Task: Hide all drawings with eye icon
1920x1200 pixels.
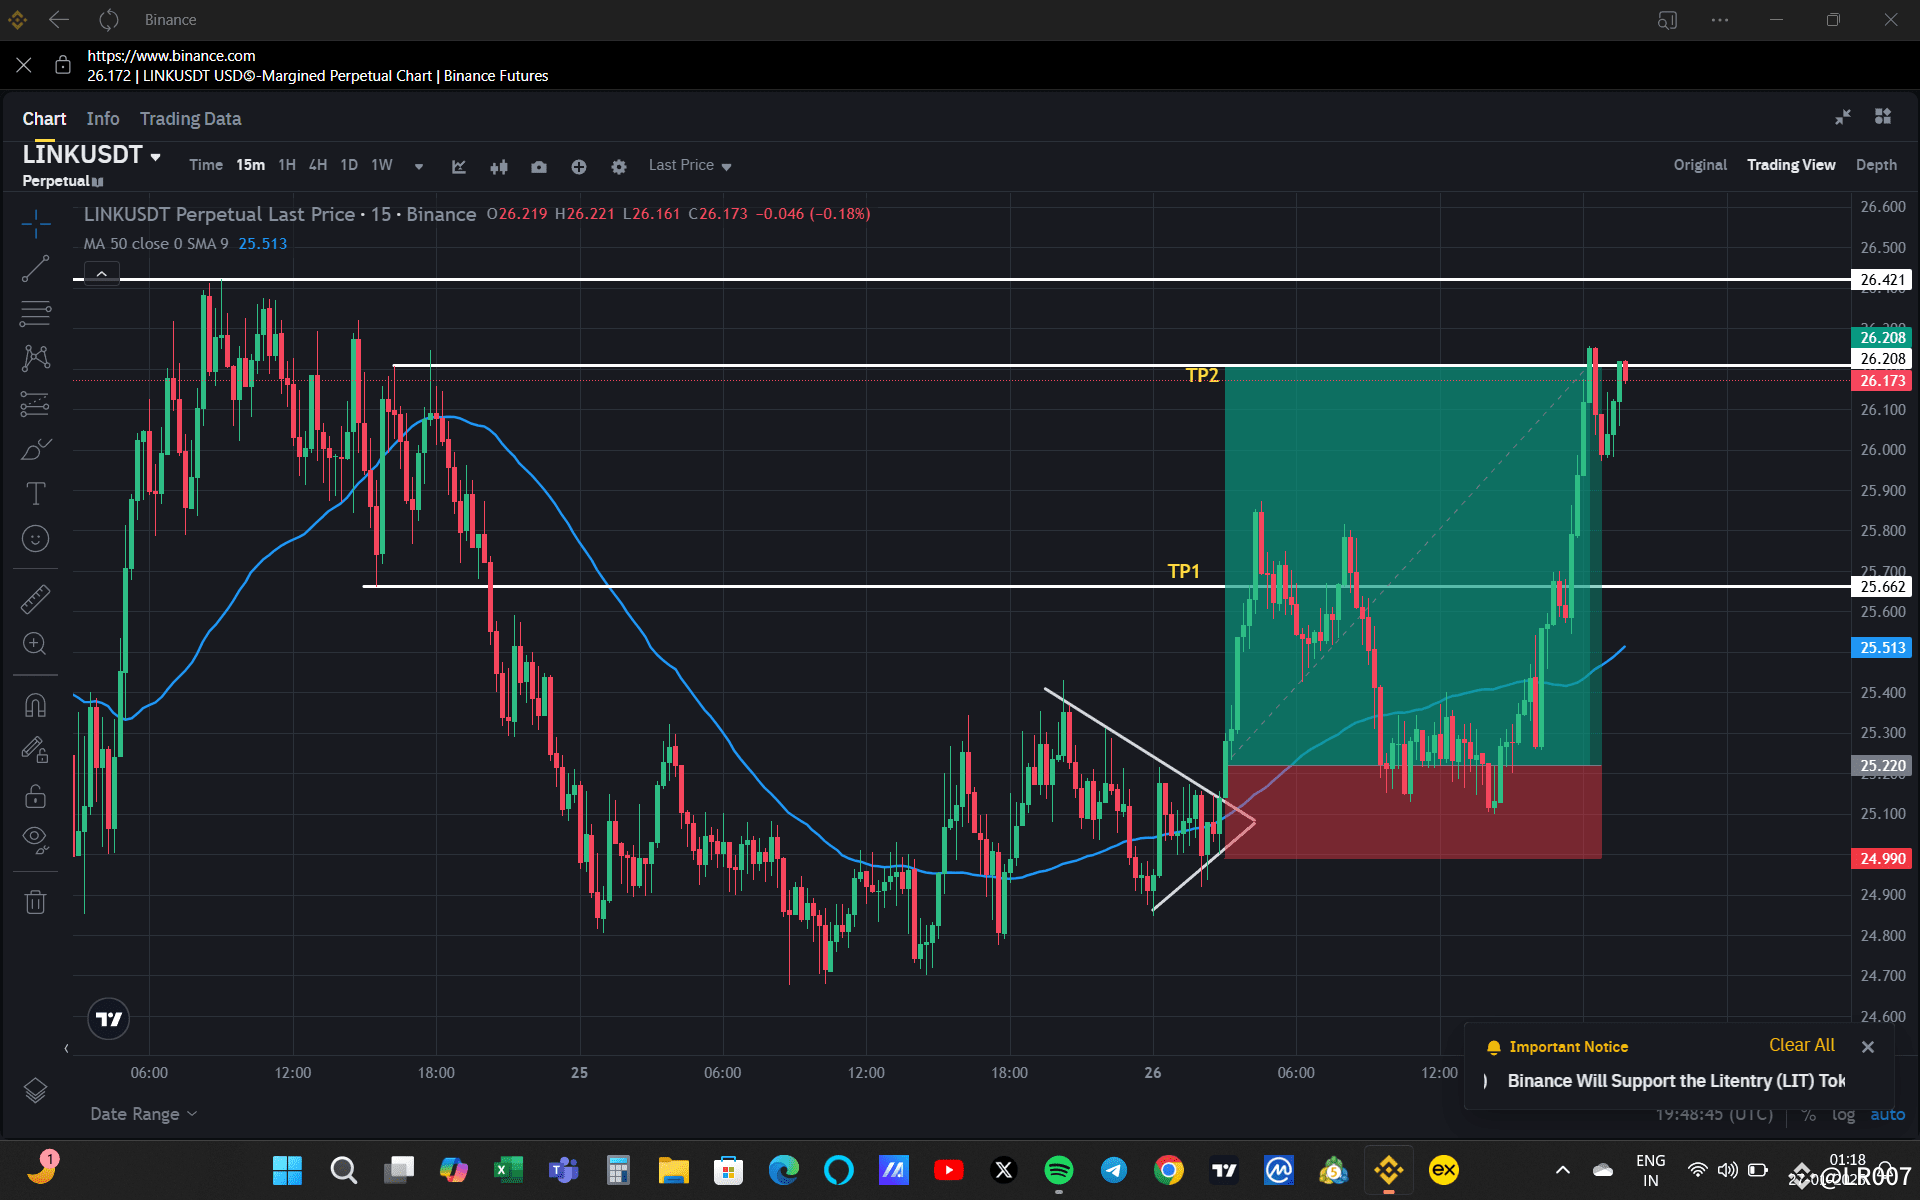Action: (x=36, y=840)
